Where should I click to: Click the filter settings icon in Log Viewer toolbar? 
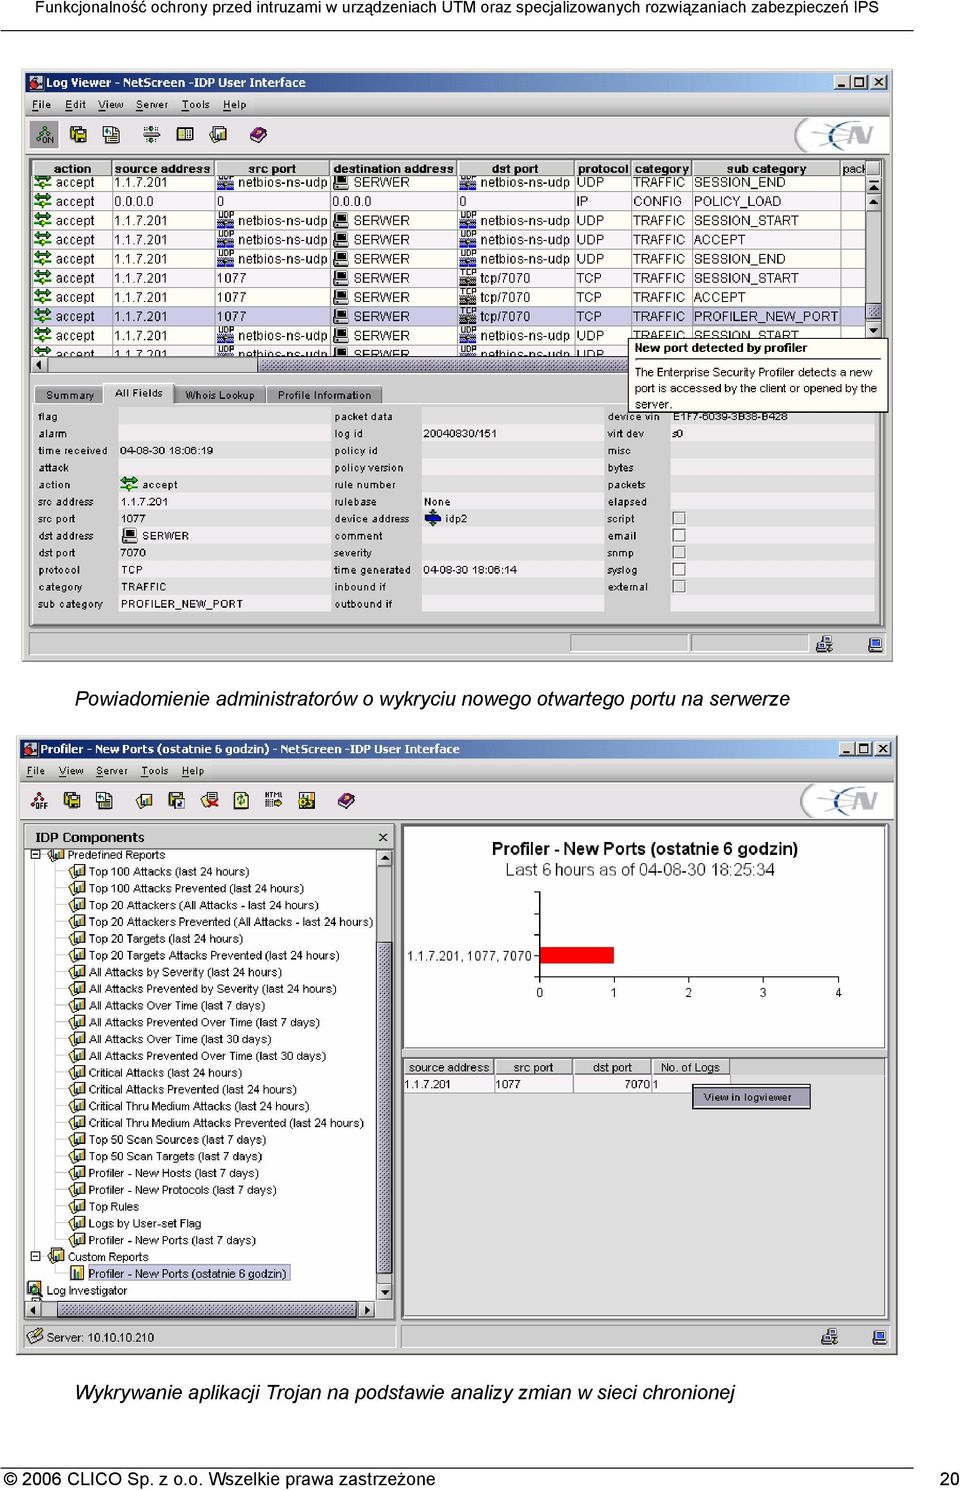[x=151, y=134]
